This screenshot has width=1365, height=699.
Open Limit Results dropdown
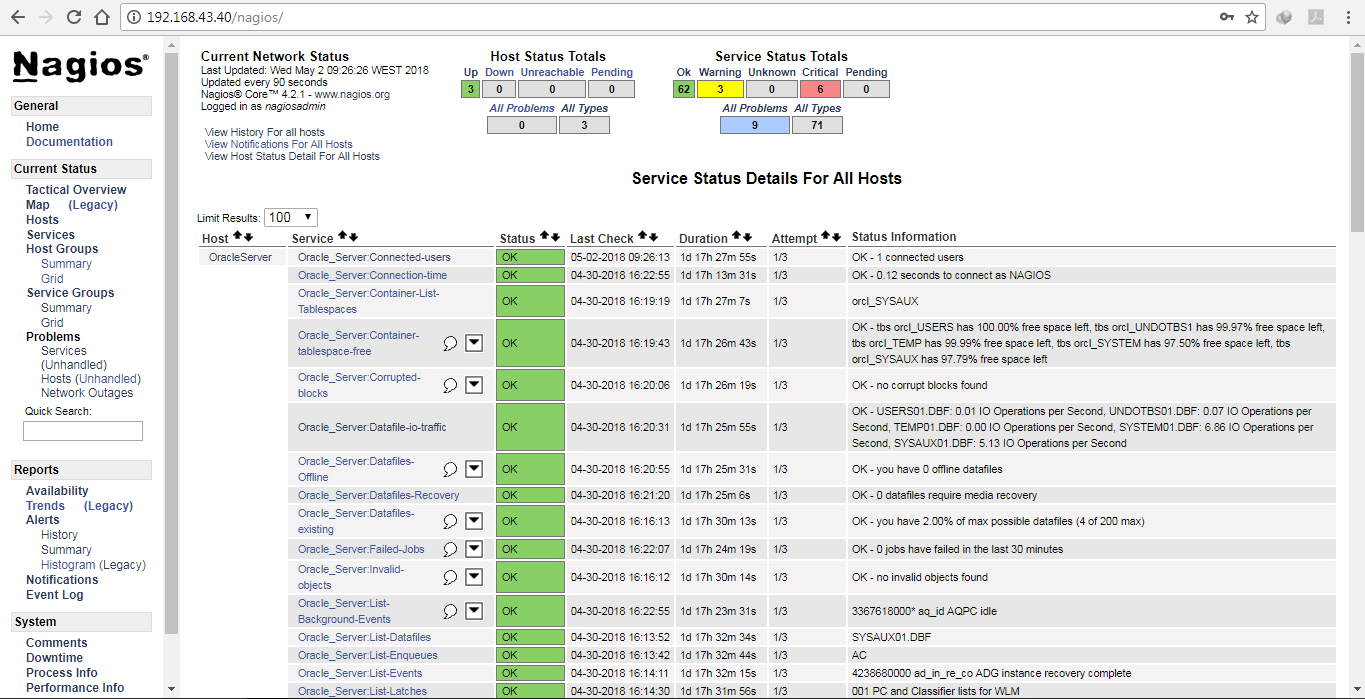click(x=291, y=217)
